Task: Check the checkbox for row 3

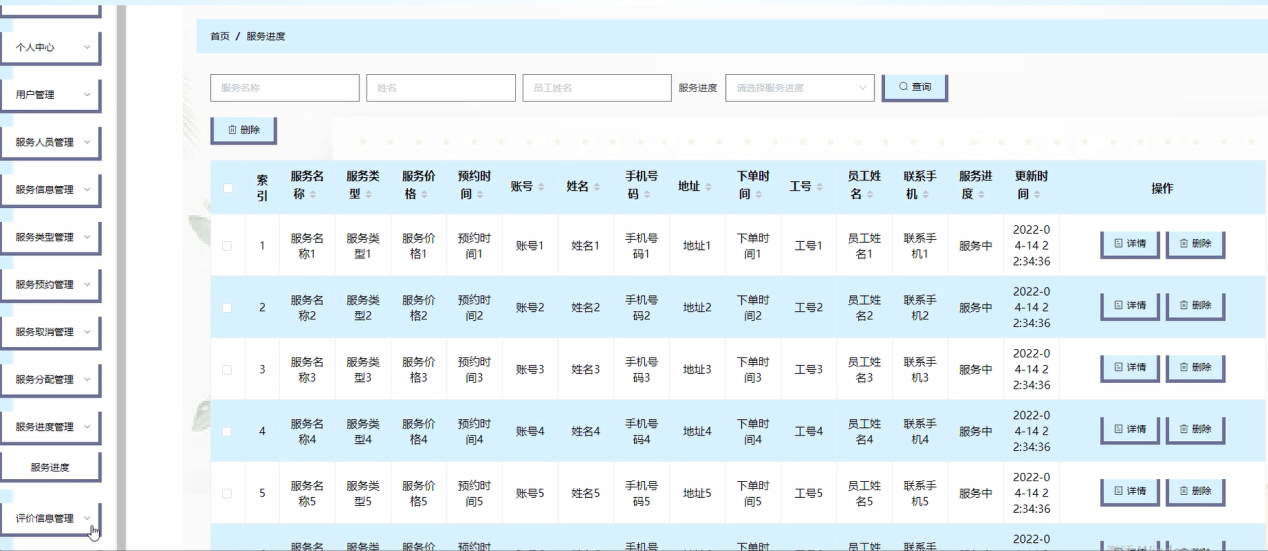Action: point(228,369)
